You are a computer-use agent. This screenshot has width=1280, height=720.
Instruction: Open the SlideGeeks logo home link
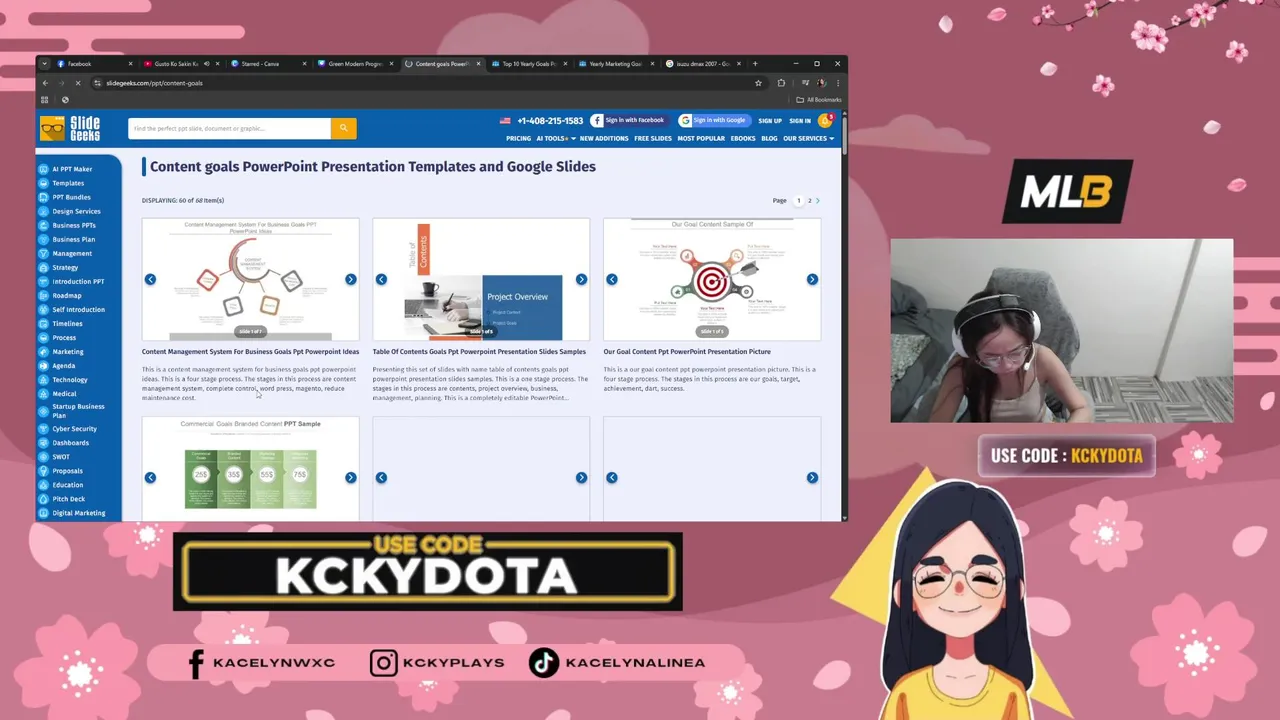(x=70, y=128)
